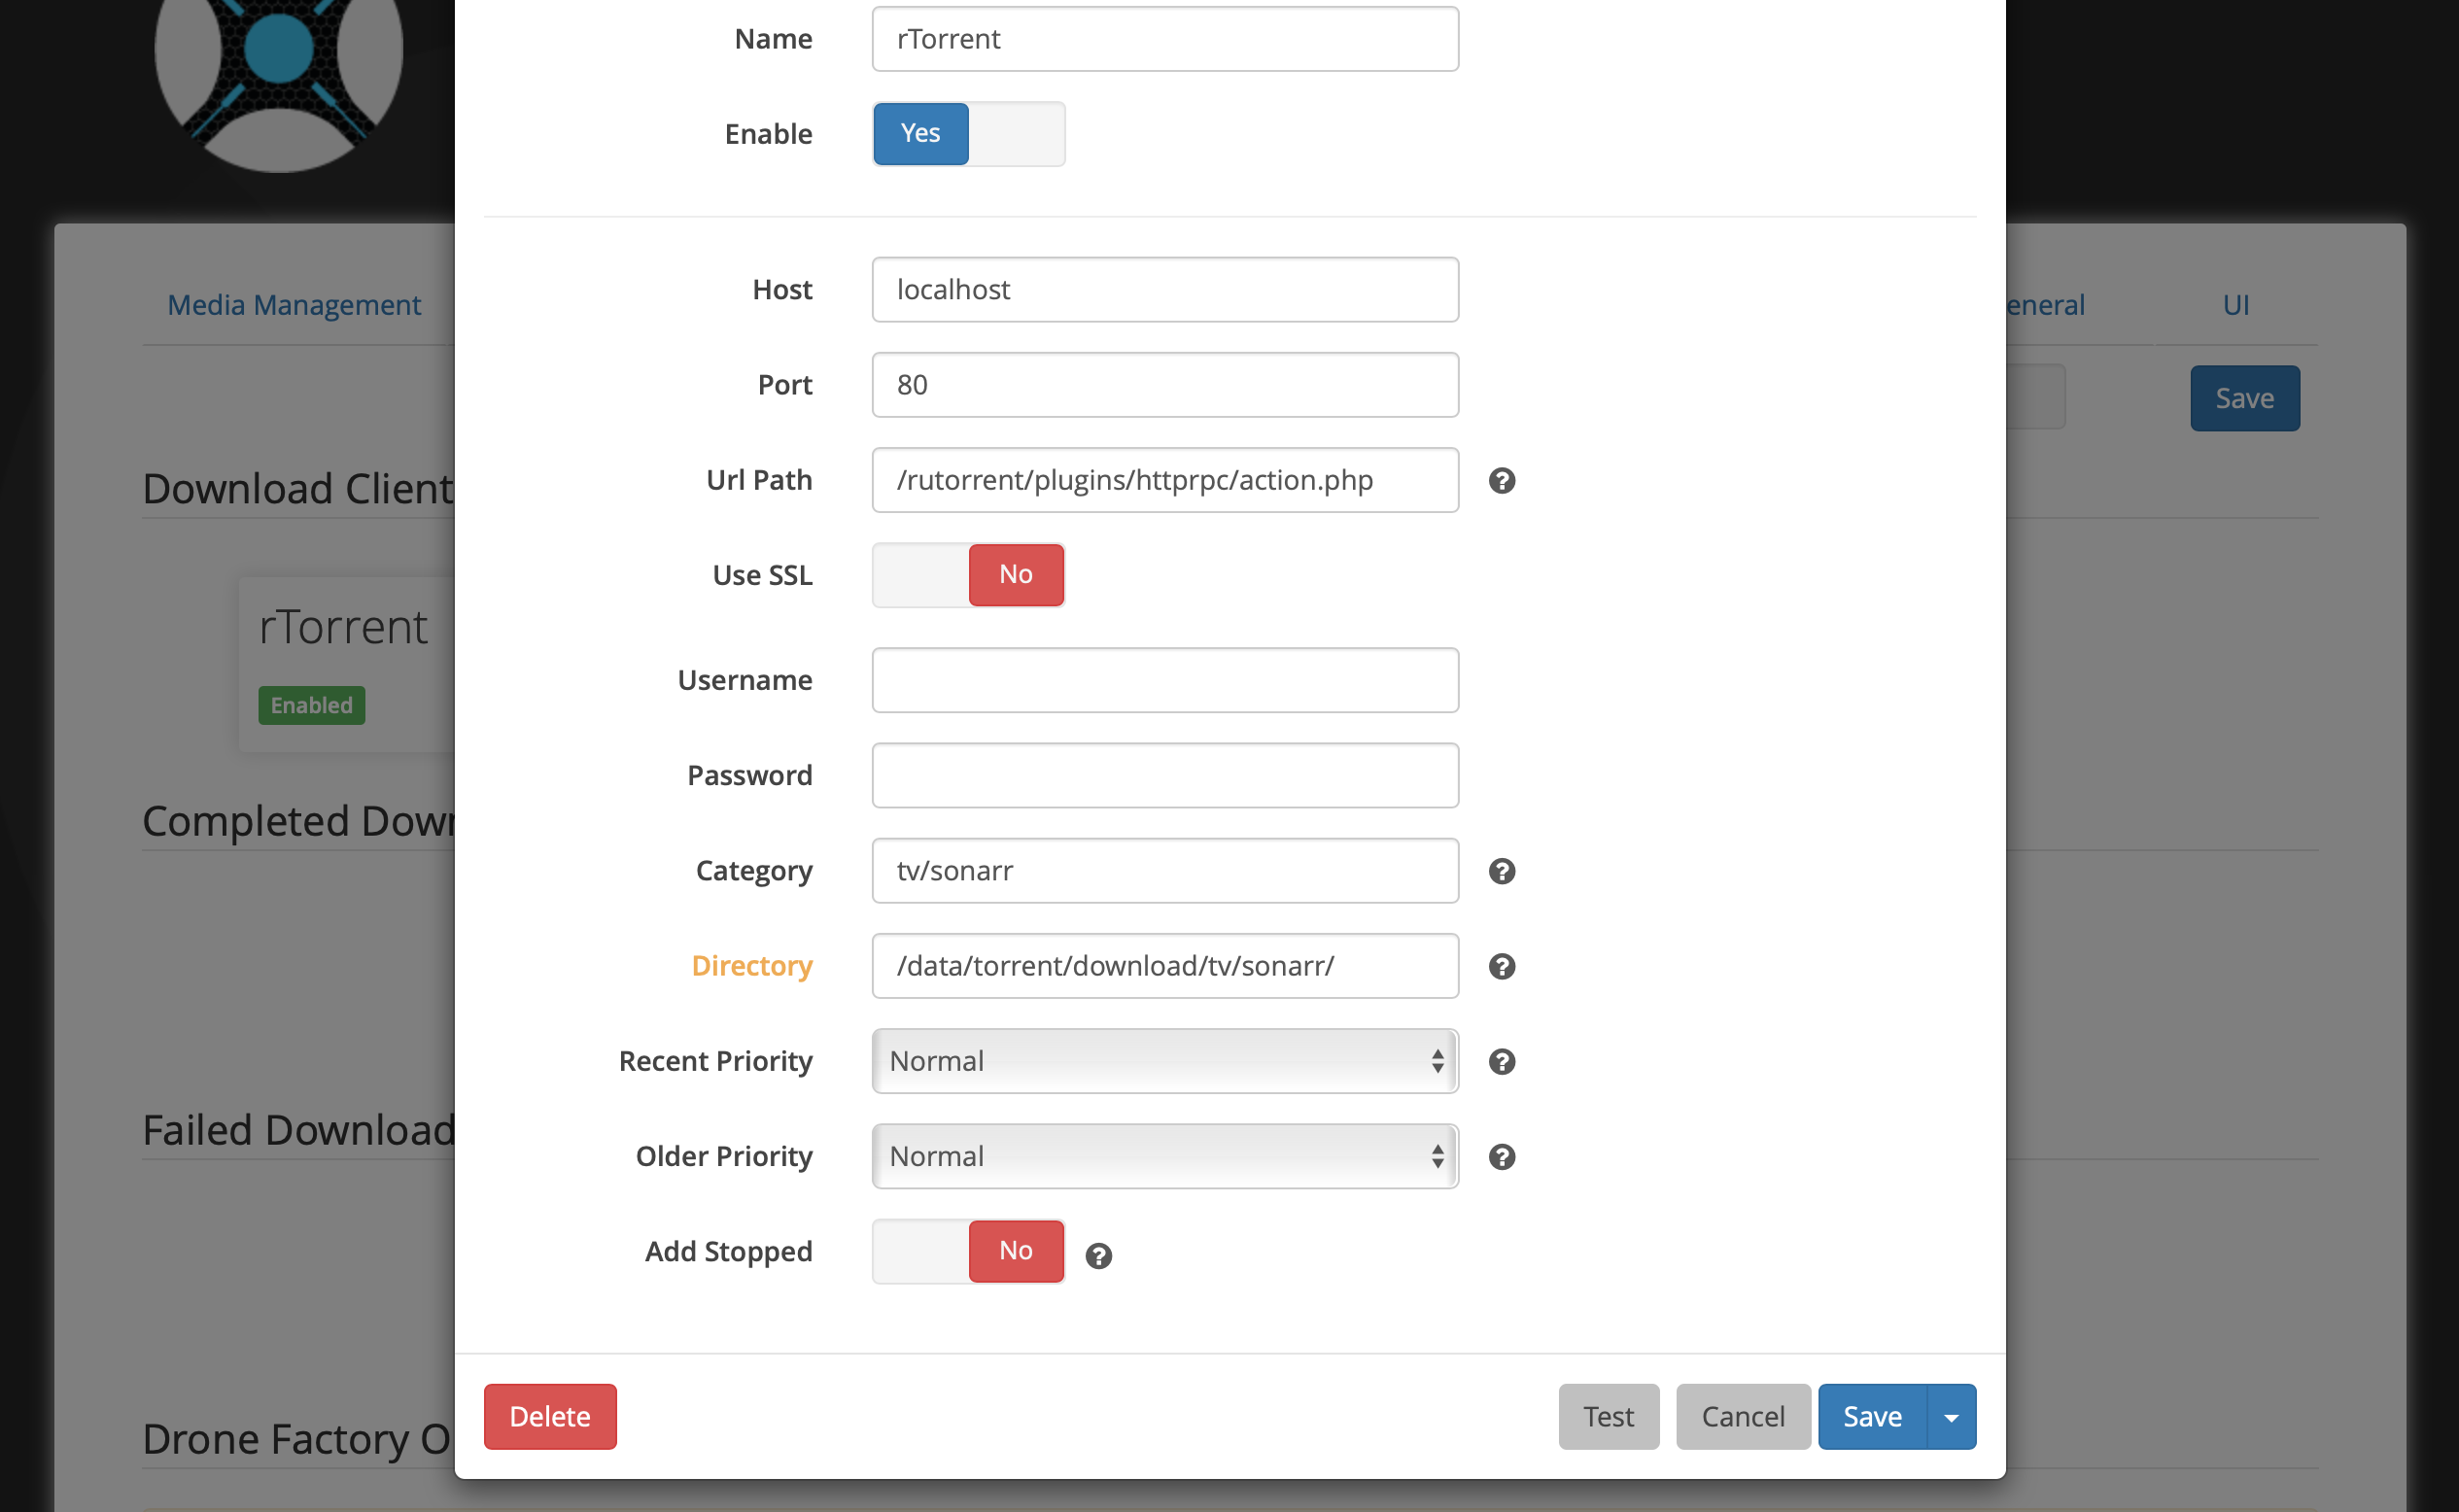Click the Cancel button
Viewport: 2459px width, 1512px height.
(x=1742, y=1417)
